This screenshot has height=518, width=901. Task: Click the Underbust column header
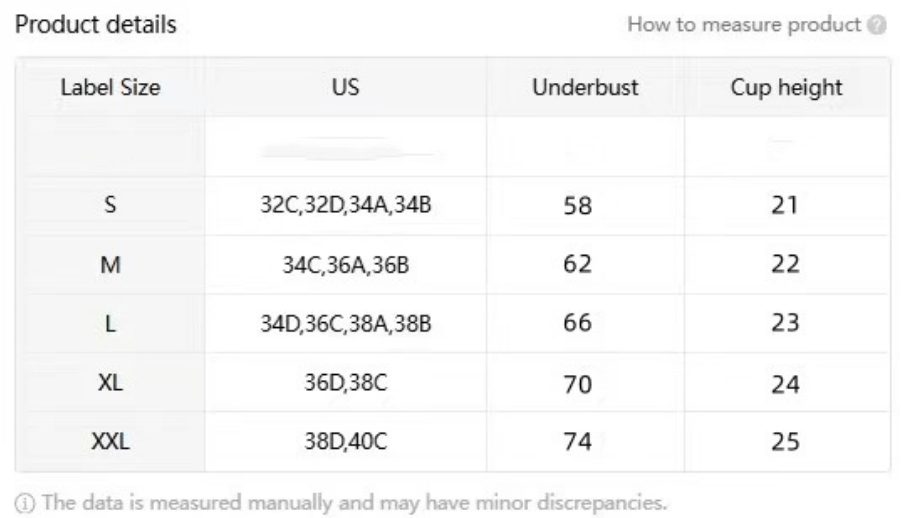(585, 87)
